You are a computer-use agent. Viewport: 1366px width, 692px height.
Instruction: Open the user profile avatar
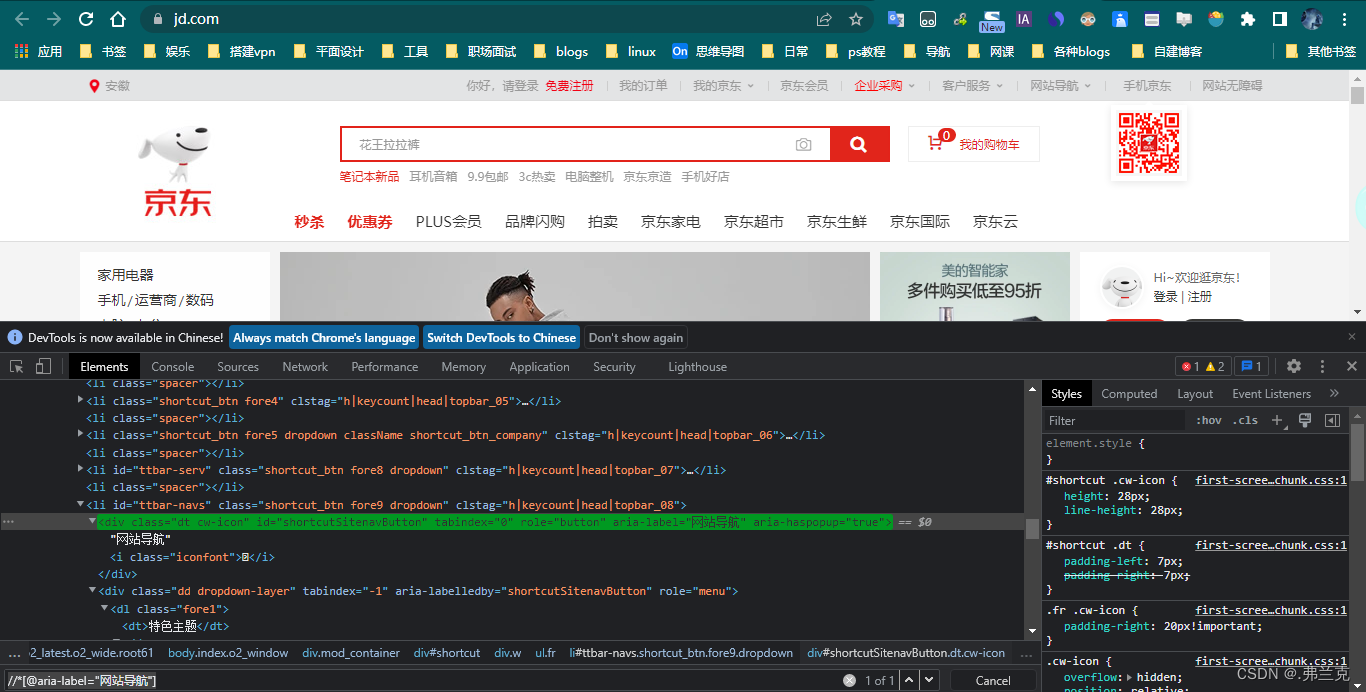pyautogui.click(x=1313, y=19)
